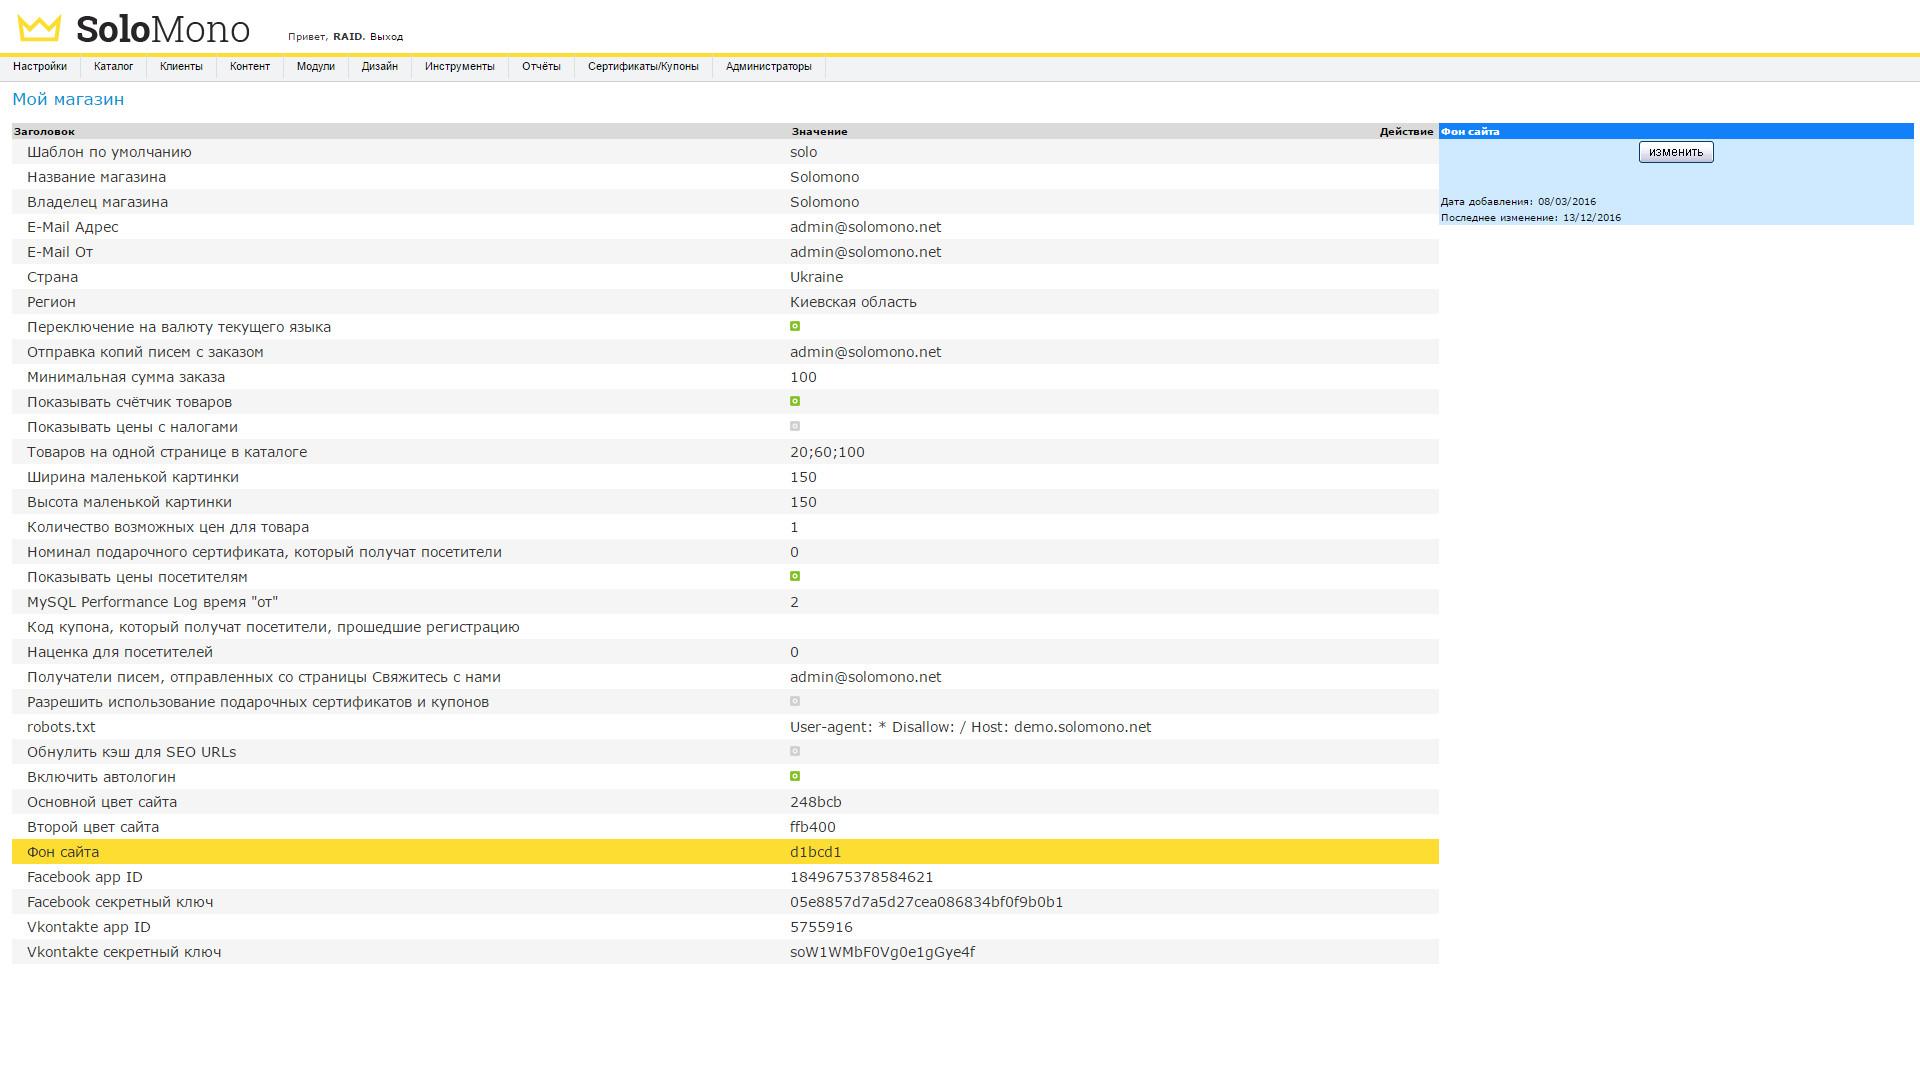The width and height of the screenshot is (1920, 1080).
Task: Click the Киевская область value
Action: point(853,302)
